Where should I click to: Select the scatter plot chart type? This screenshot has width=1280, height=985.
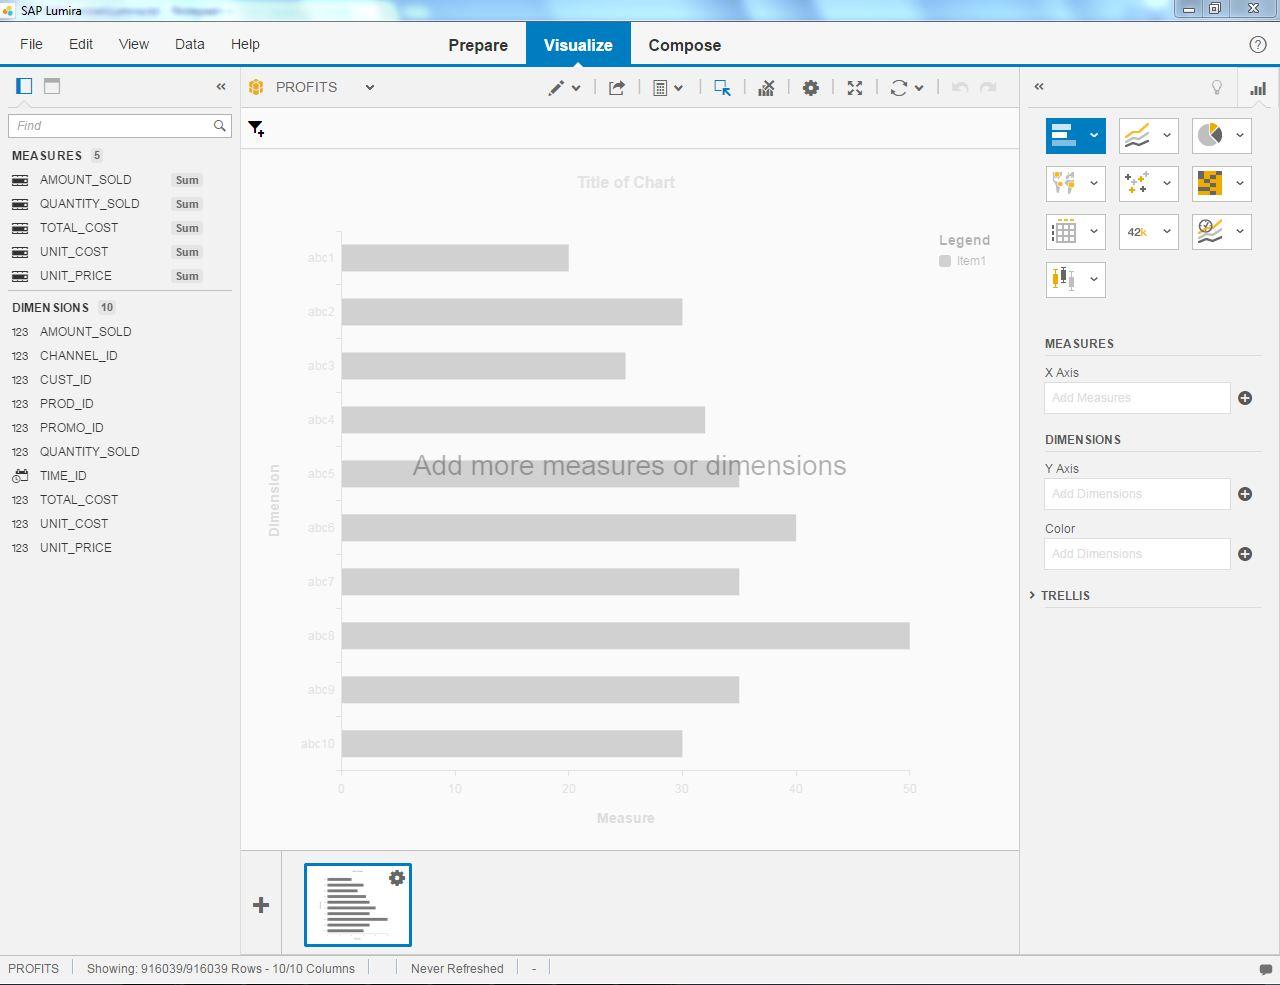pyautogui.click(x=1137, y=183)
